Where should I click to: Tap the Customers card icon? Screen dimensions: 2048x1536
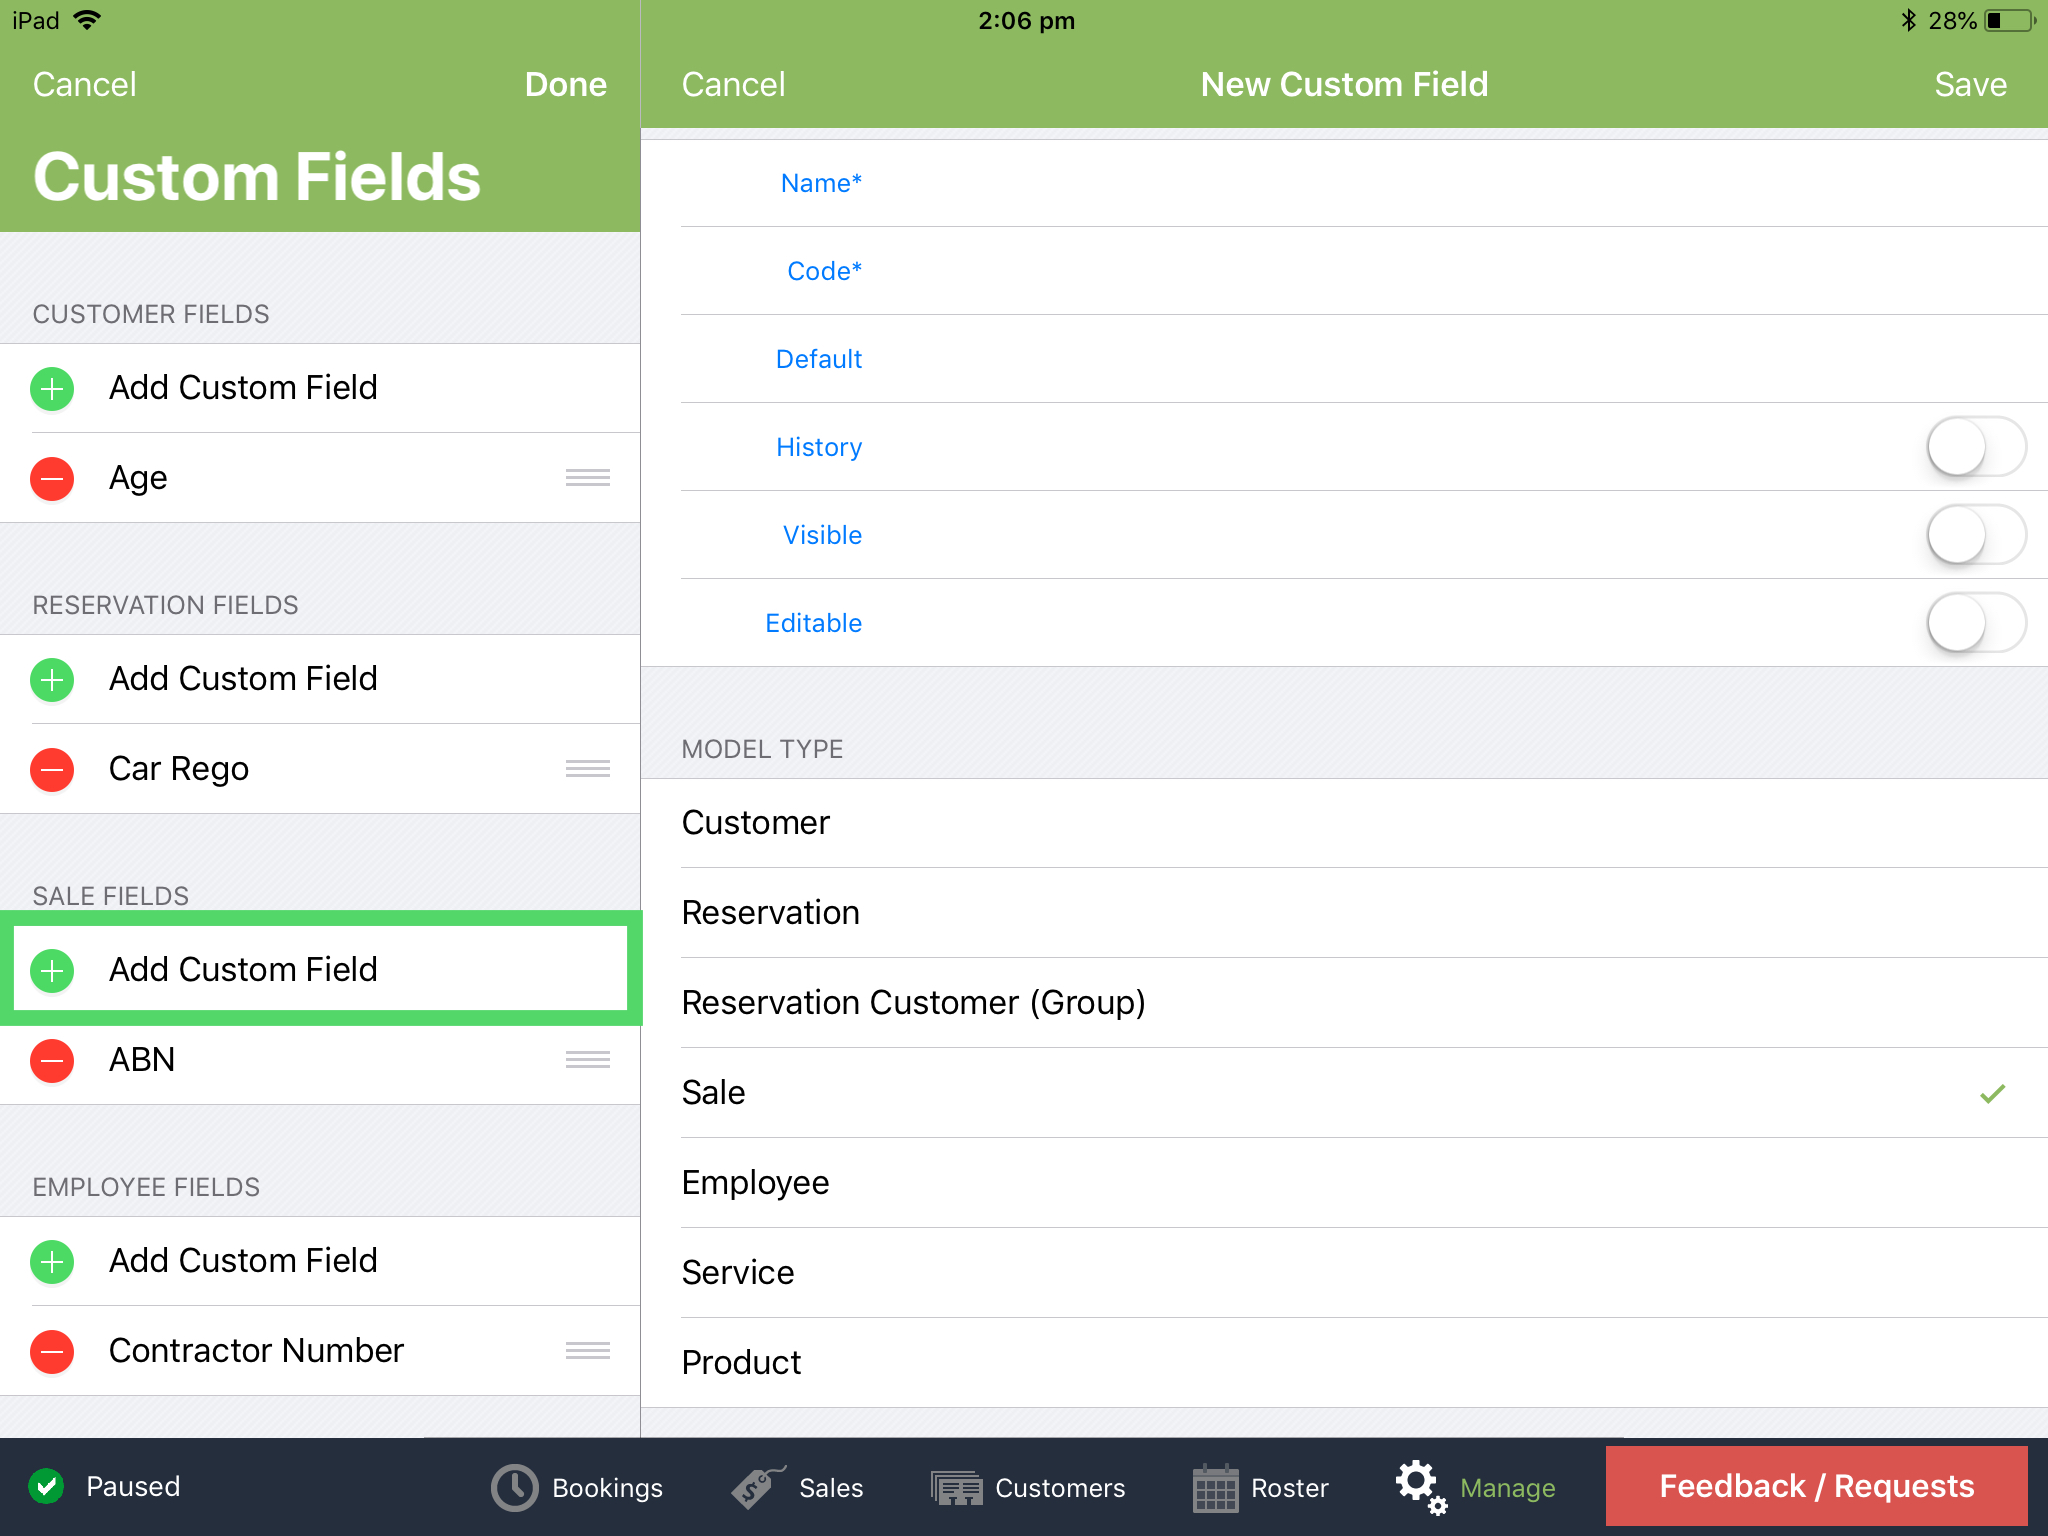957,1488
